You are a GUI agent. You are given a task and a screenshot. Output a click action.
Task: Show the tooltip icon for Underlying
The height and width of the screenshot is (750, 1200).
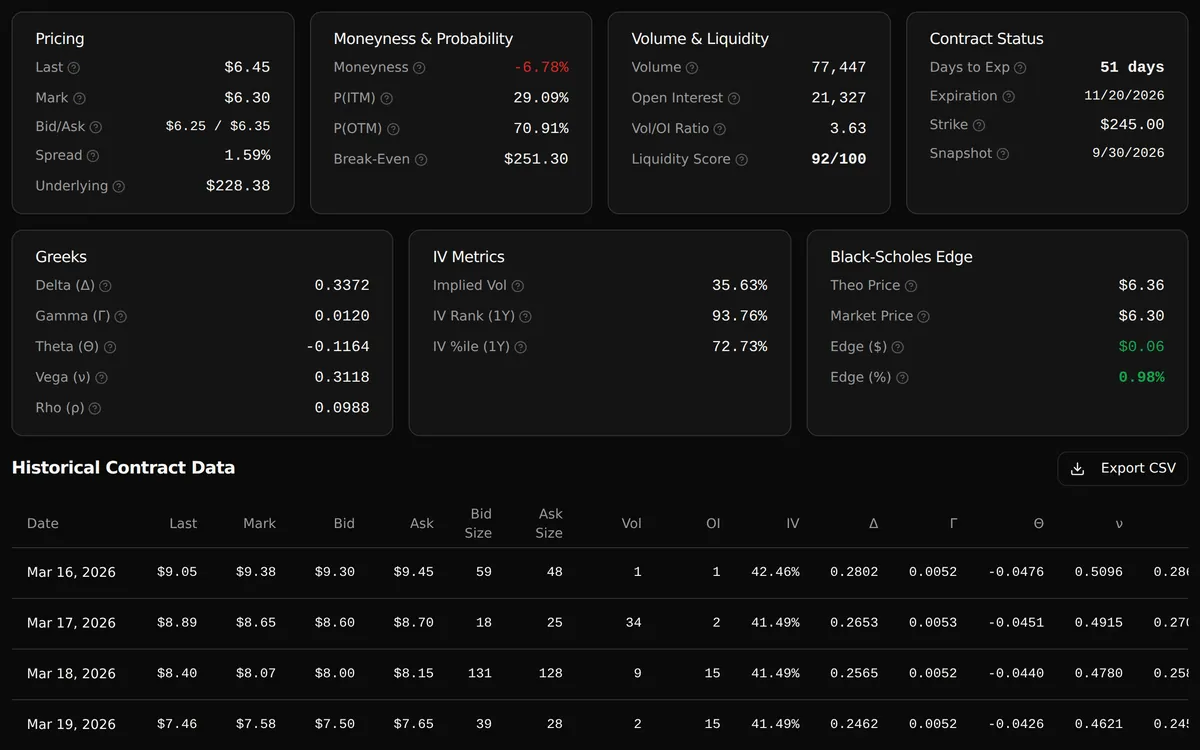119,187
